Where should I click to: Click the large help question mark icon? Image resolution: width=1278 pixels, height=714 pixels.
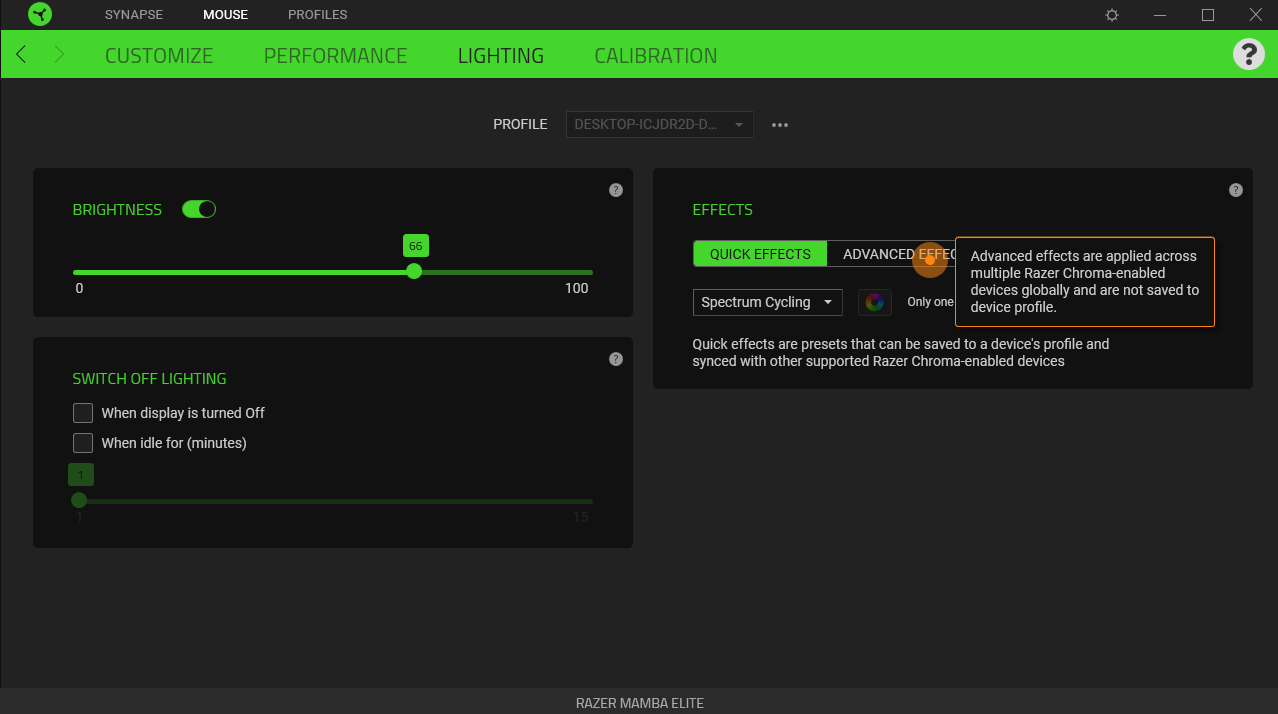click(1248, 54)
